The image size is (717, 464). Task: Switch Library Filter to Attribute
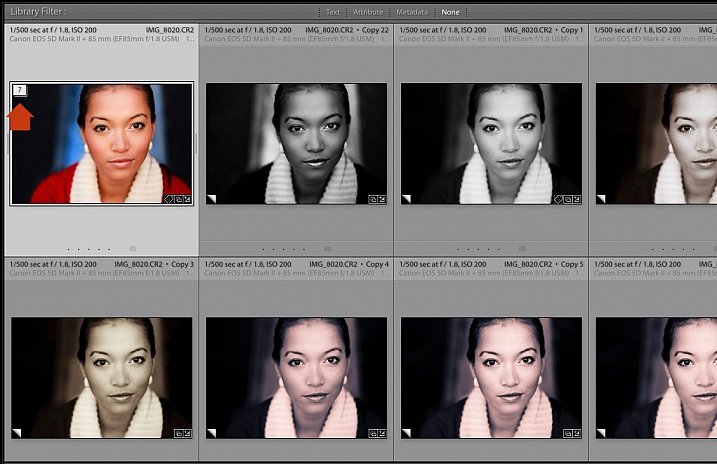click(x=368, y=12)
